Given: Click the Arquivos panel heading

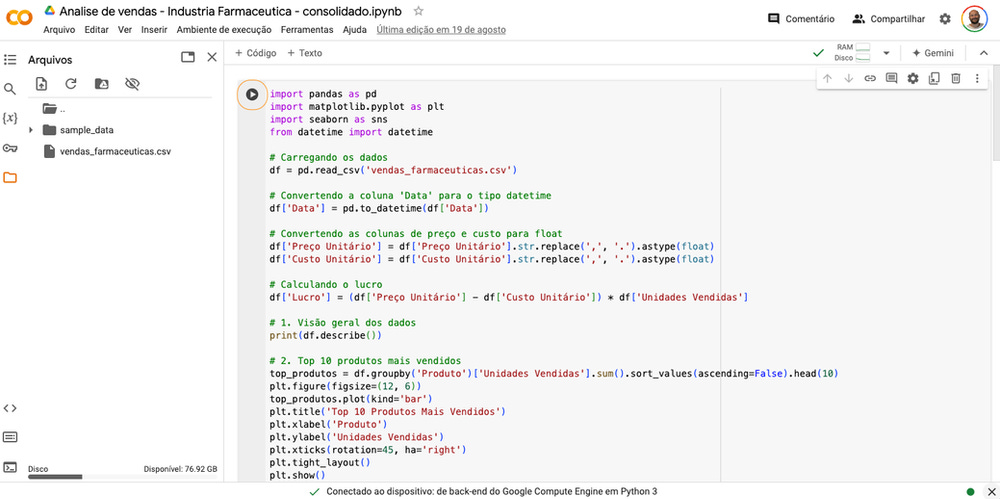Looking at the screenshot, I should coord(50,60).
